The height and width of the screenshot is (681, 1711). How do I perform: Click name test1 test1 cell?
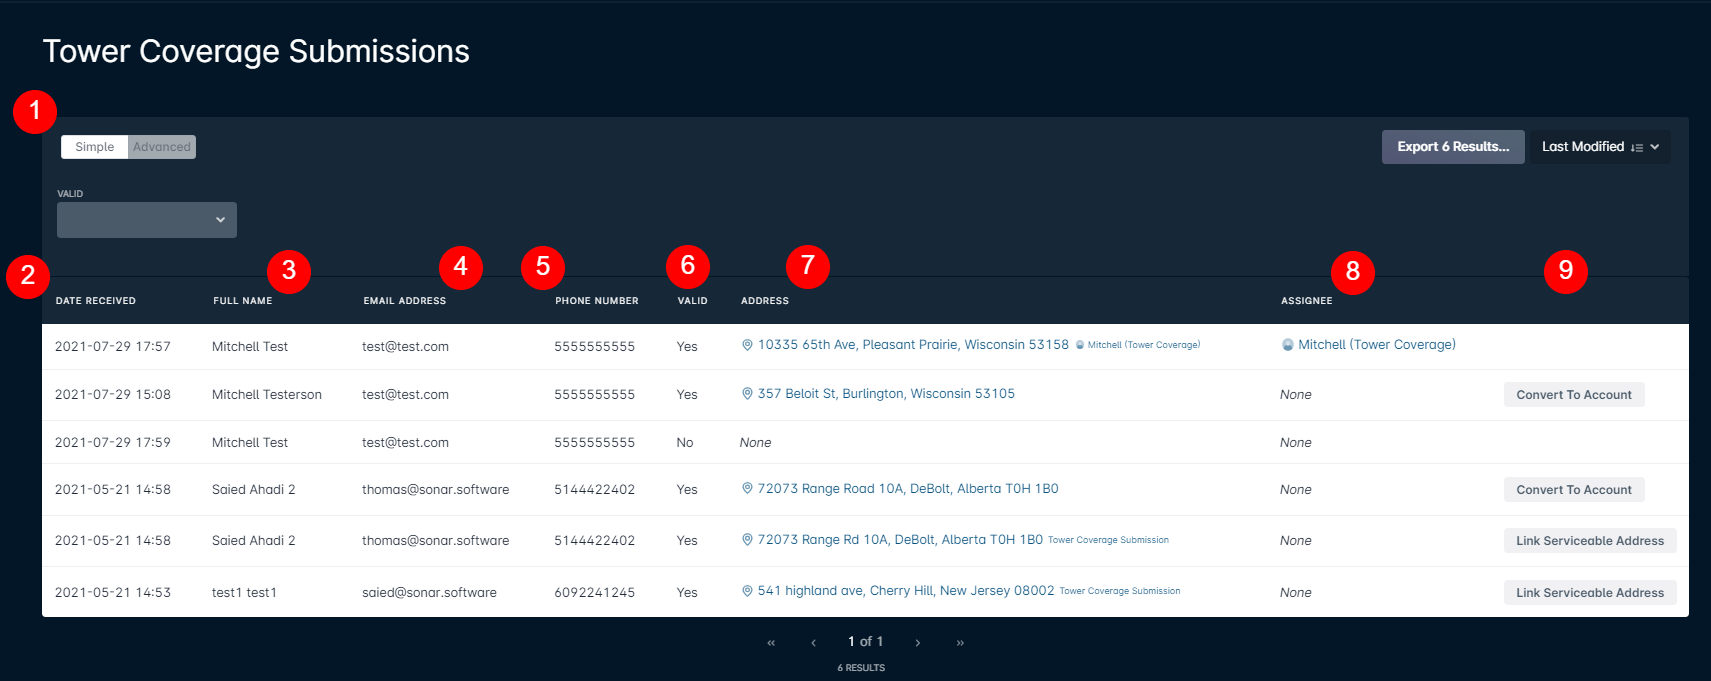point(244,593)
